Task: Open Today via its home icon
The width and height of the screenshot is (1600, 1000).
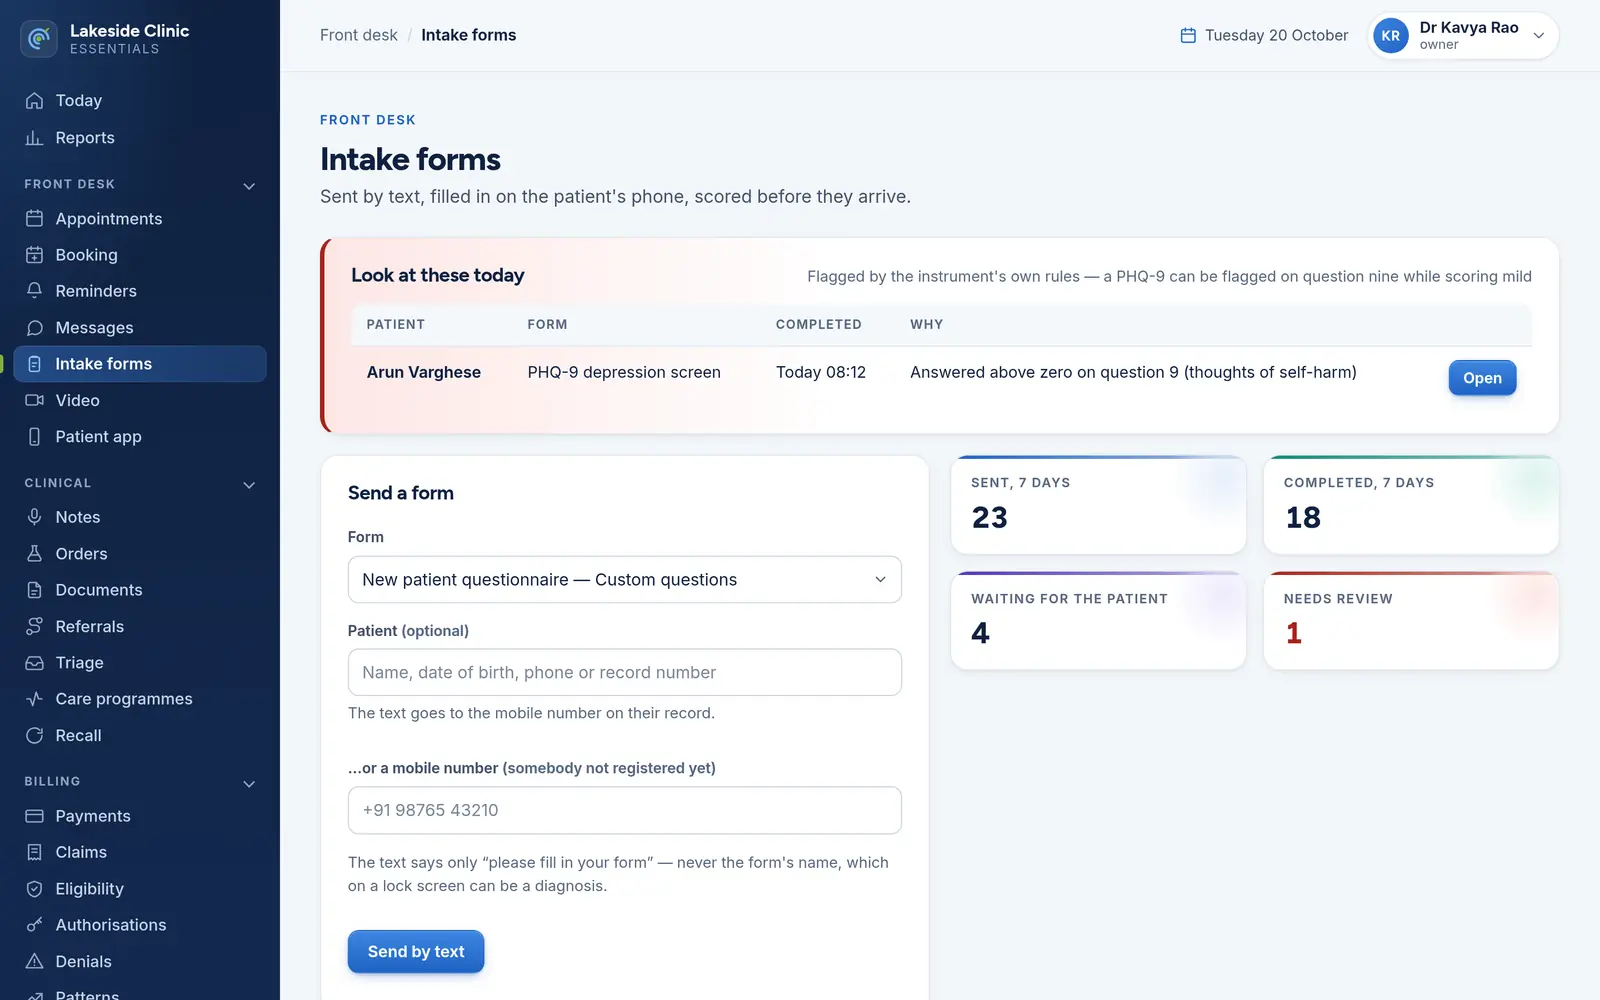Action: click(34, 101)
